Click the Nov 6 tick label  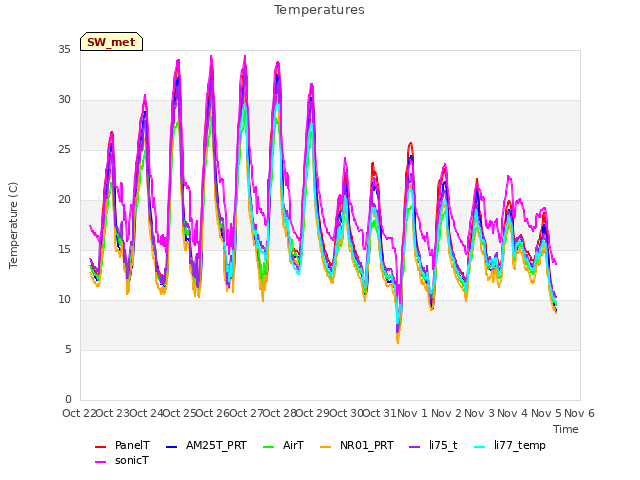click(x=579, y=413)
